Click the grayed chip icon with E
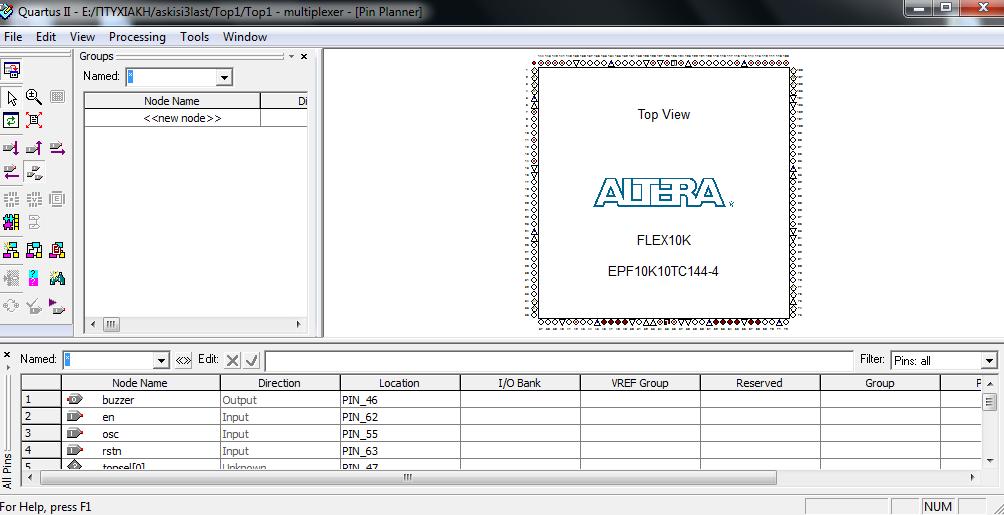1004x515 pixels. coord(57,199)
